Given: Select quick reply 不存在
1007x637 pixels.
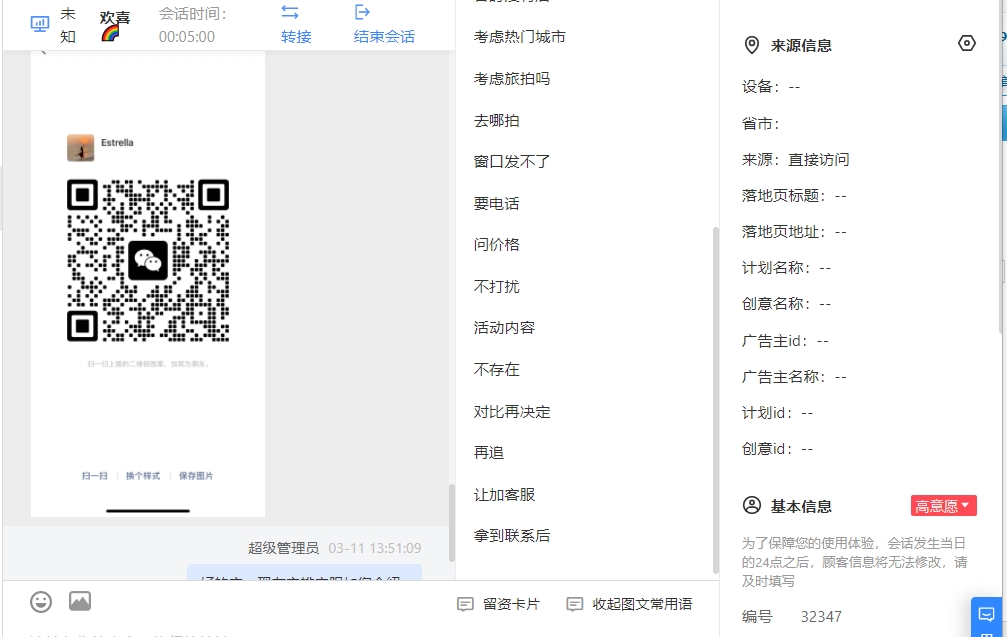Looking at the screenshot, I should [x=496, y=370].
